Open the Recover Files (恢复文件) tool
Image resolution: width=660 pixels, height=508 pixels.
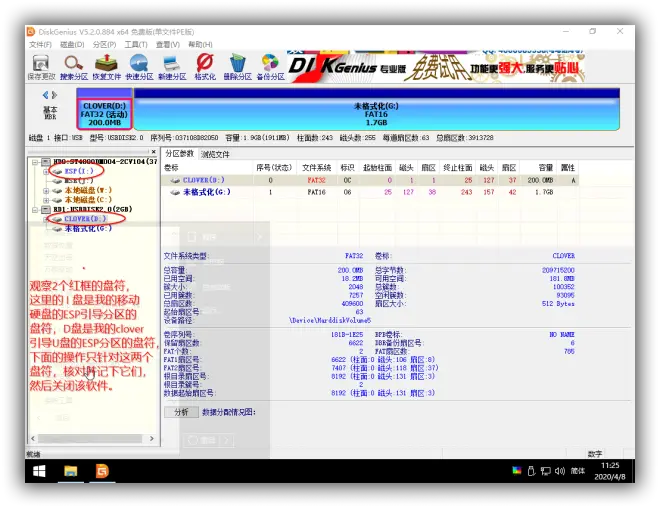click(106, 67)
